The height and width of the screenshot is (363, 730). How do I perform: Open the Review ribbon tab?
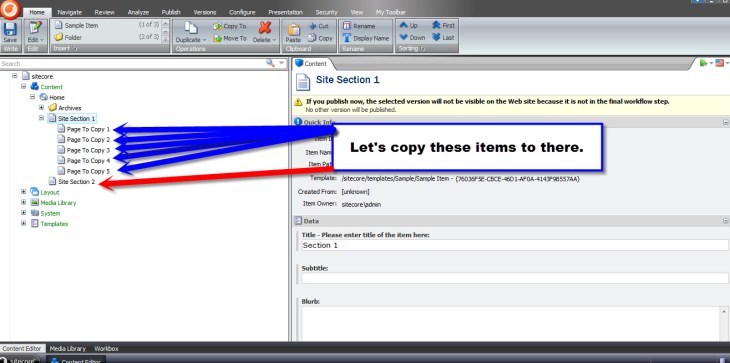pos(104,13)
